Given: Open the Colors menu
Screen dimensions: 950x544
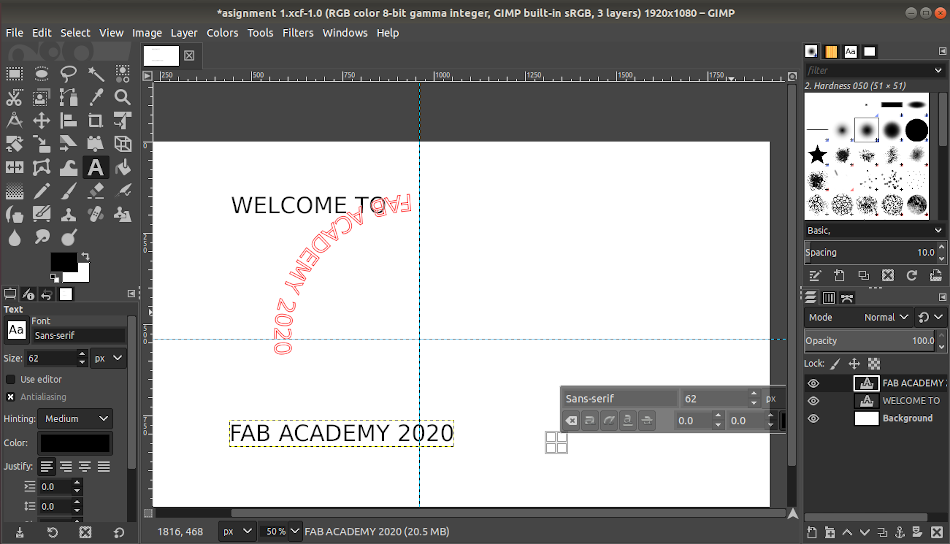Looking at the screenshot, I should (222, 33).
